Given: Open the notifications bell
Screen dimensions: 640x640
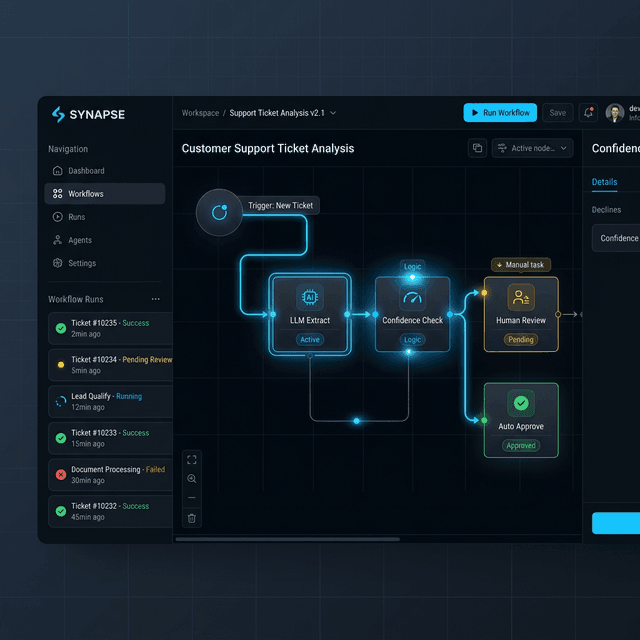Looking at the screenshot, I should point(588,113).
